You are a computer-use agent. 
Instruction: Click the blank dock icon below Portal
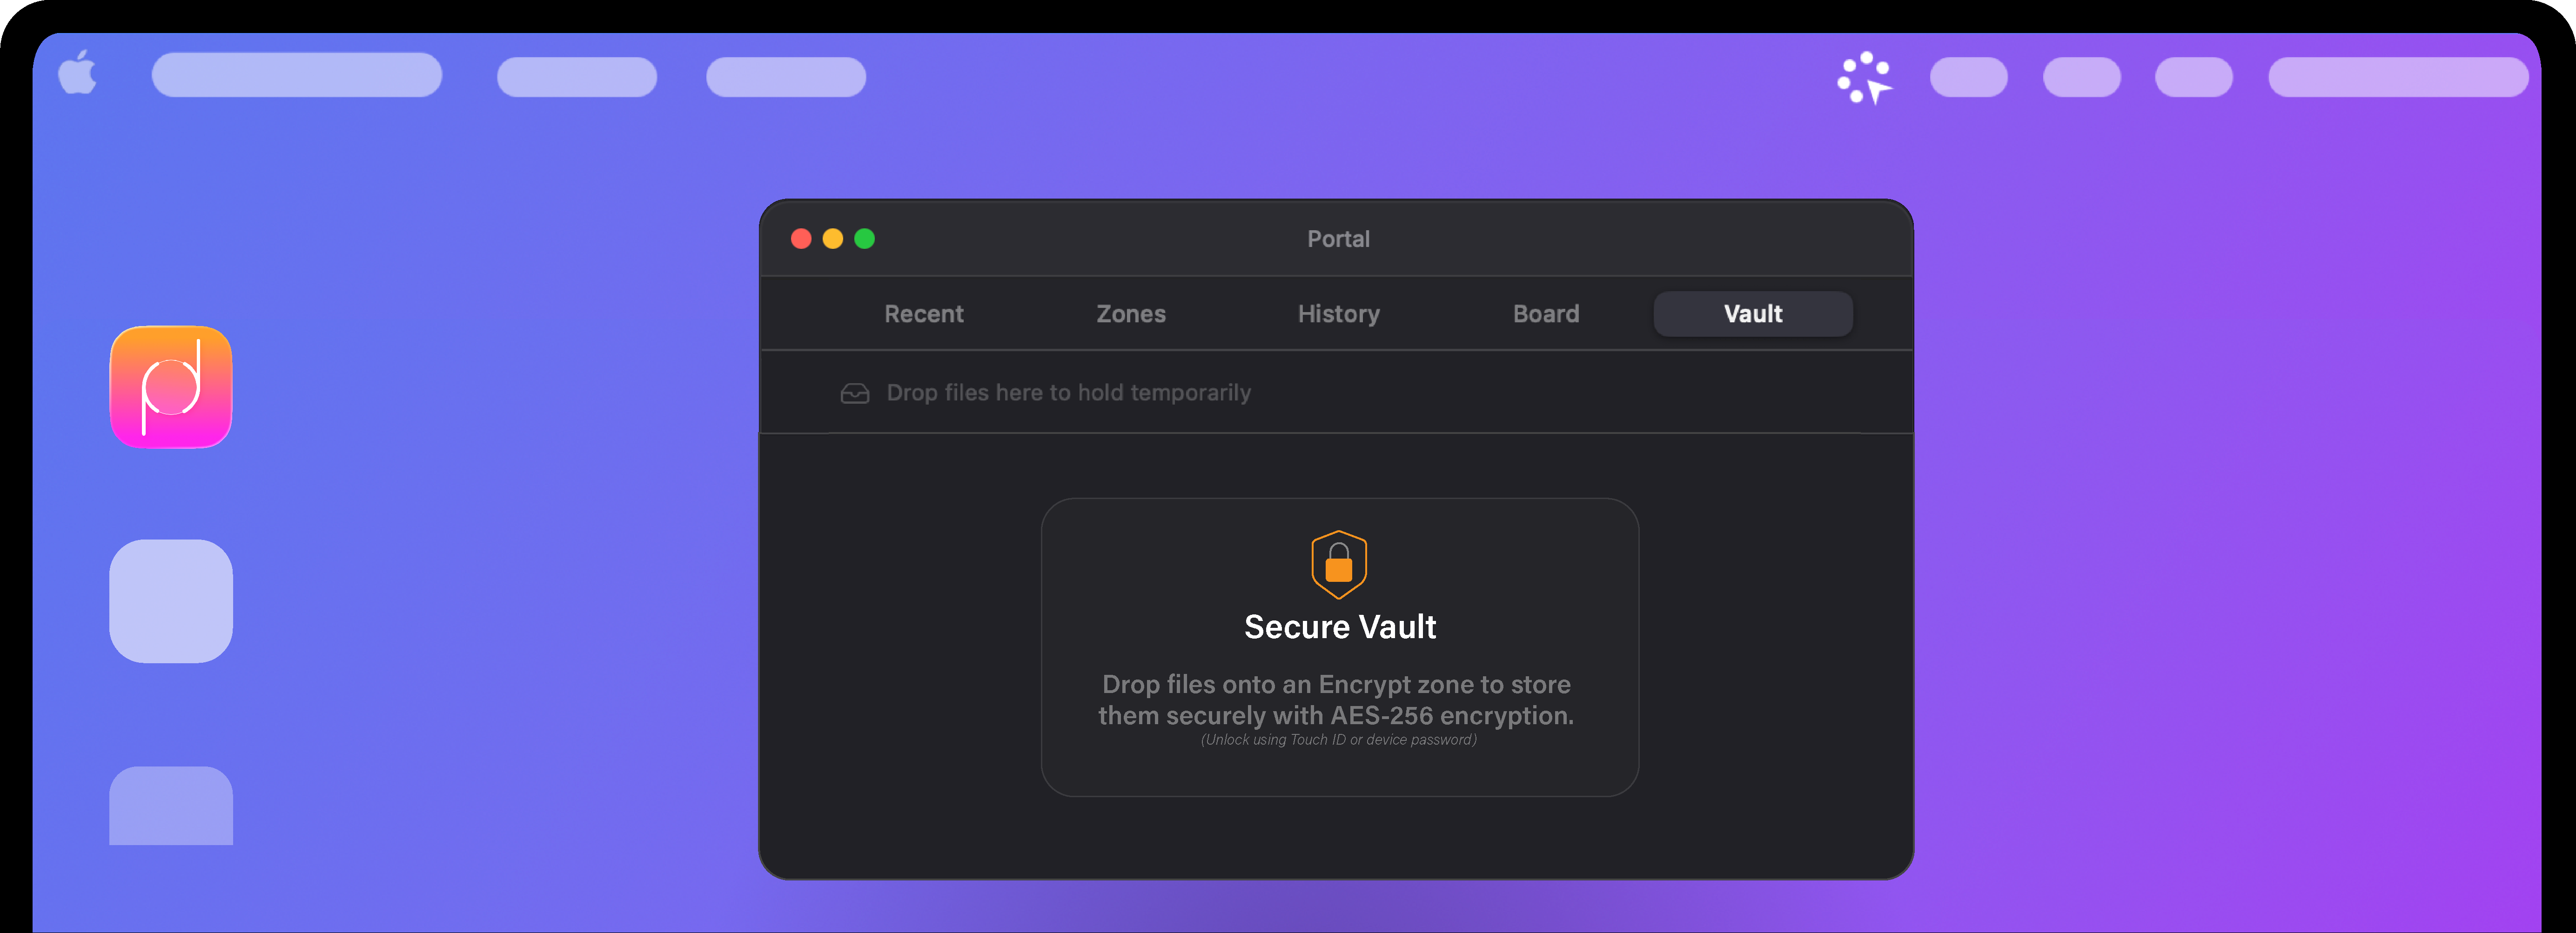(x=171, y=601)
